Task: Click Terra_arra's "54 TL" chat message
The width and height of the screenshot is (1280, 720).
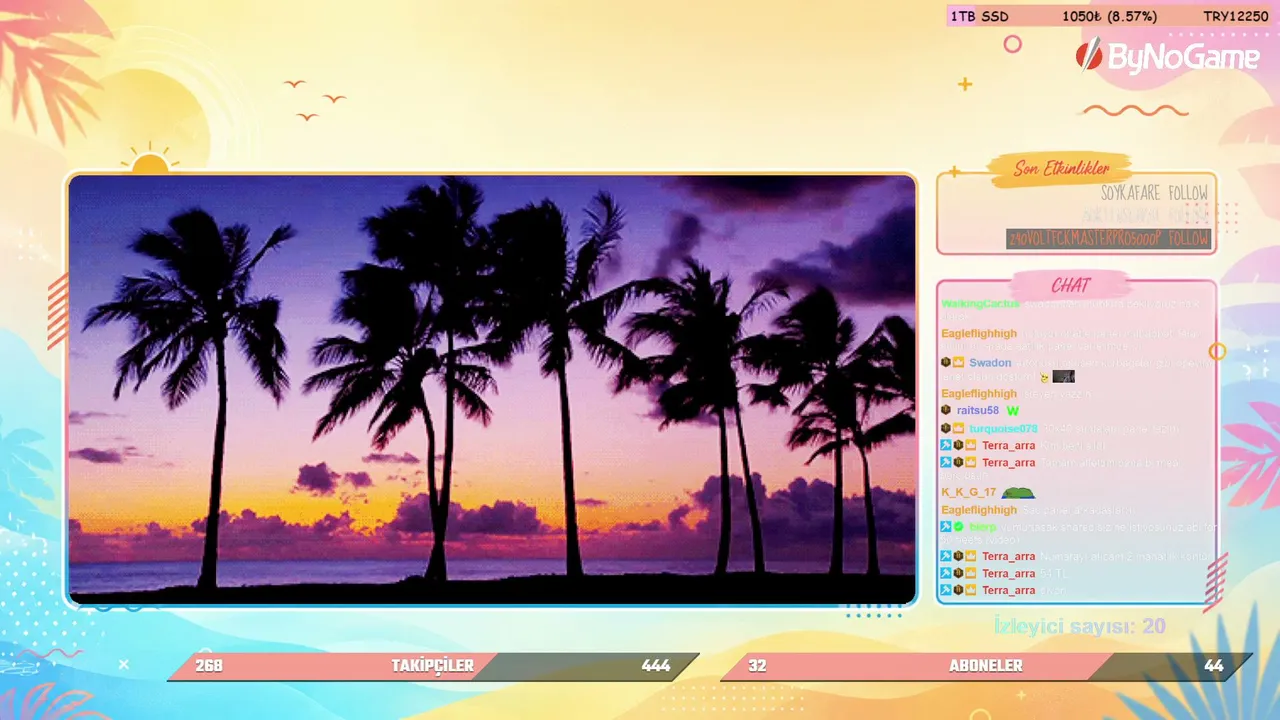Action: tap(1052, 573)
